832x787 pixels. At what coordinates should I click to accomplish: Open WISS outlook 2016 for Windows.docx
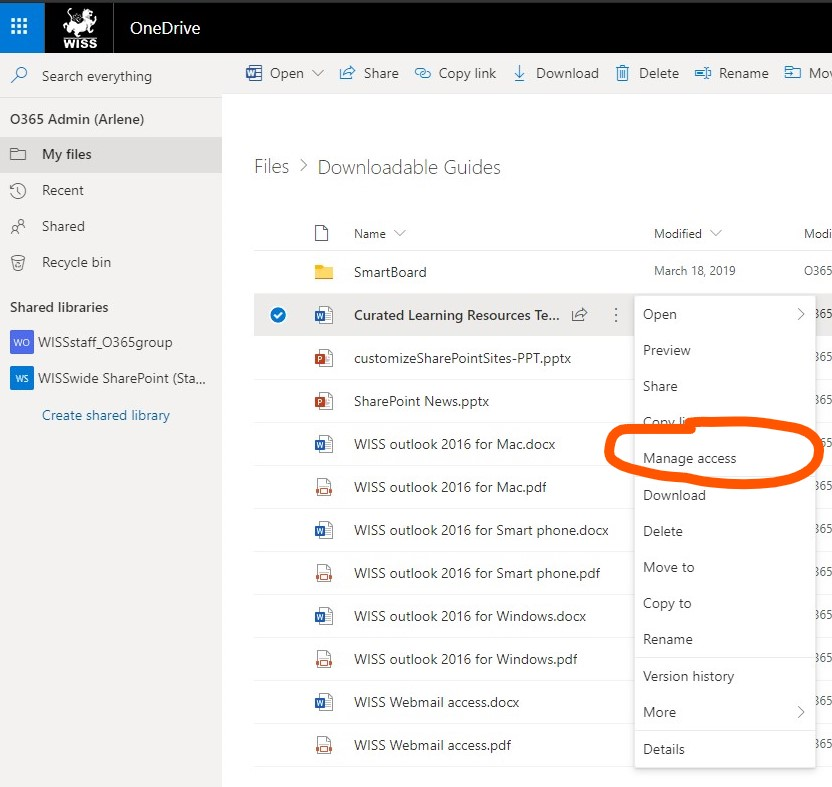pyautogui.click(x=470, y=616)
